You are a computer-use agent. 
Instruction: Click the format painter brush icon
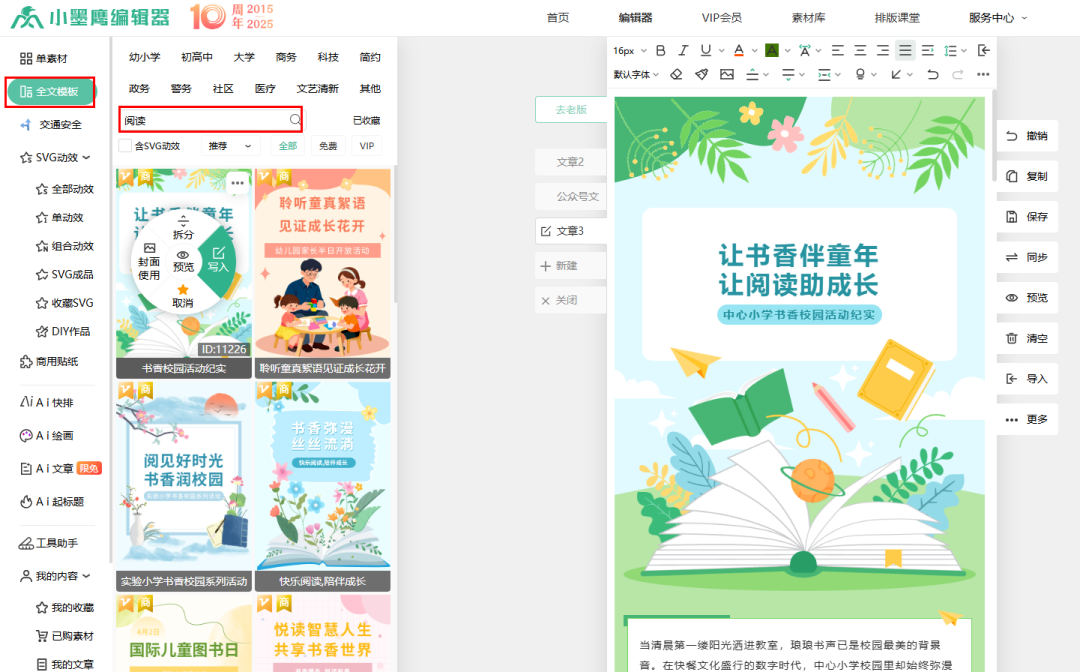(x=702, y=74)
